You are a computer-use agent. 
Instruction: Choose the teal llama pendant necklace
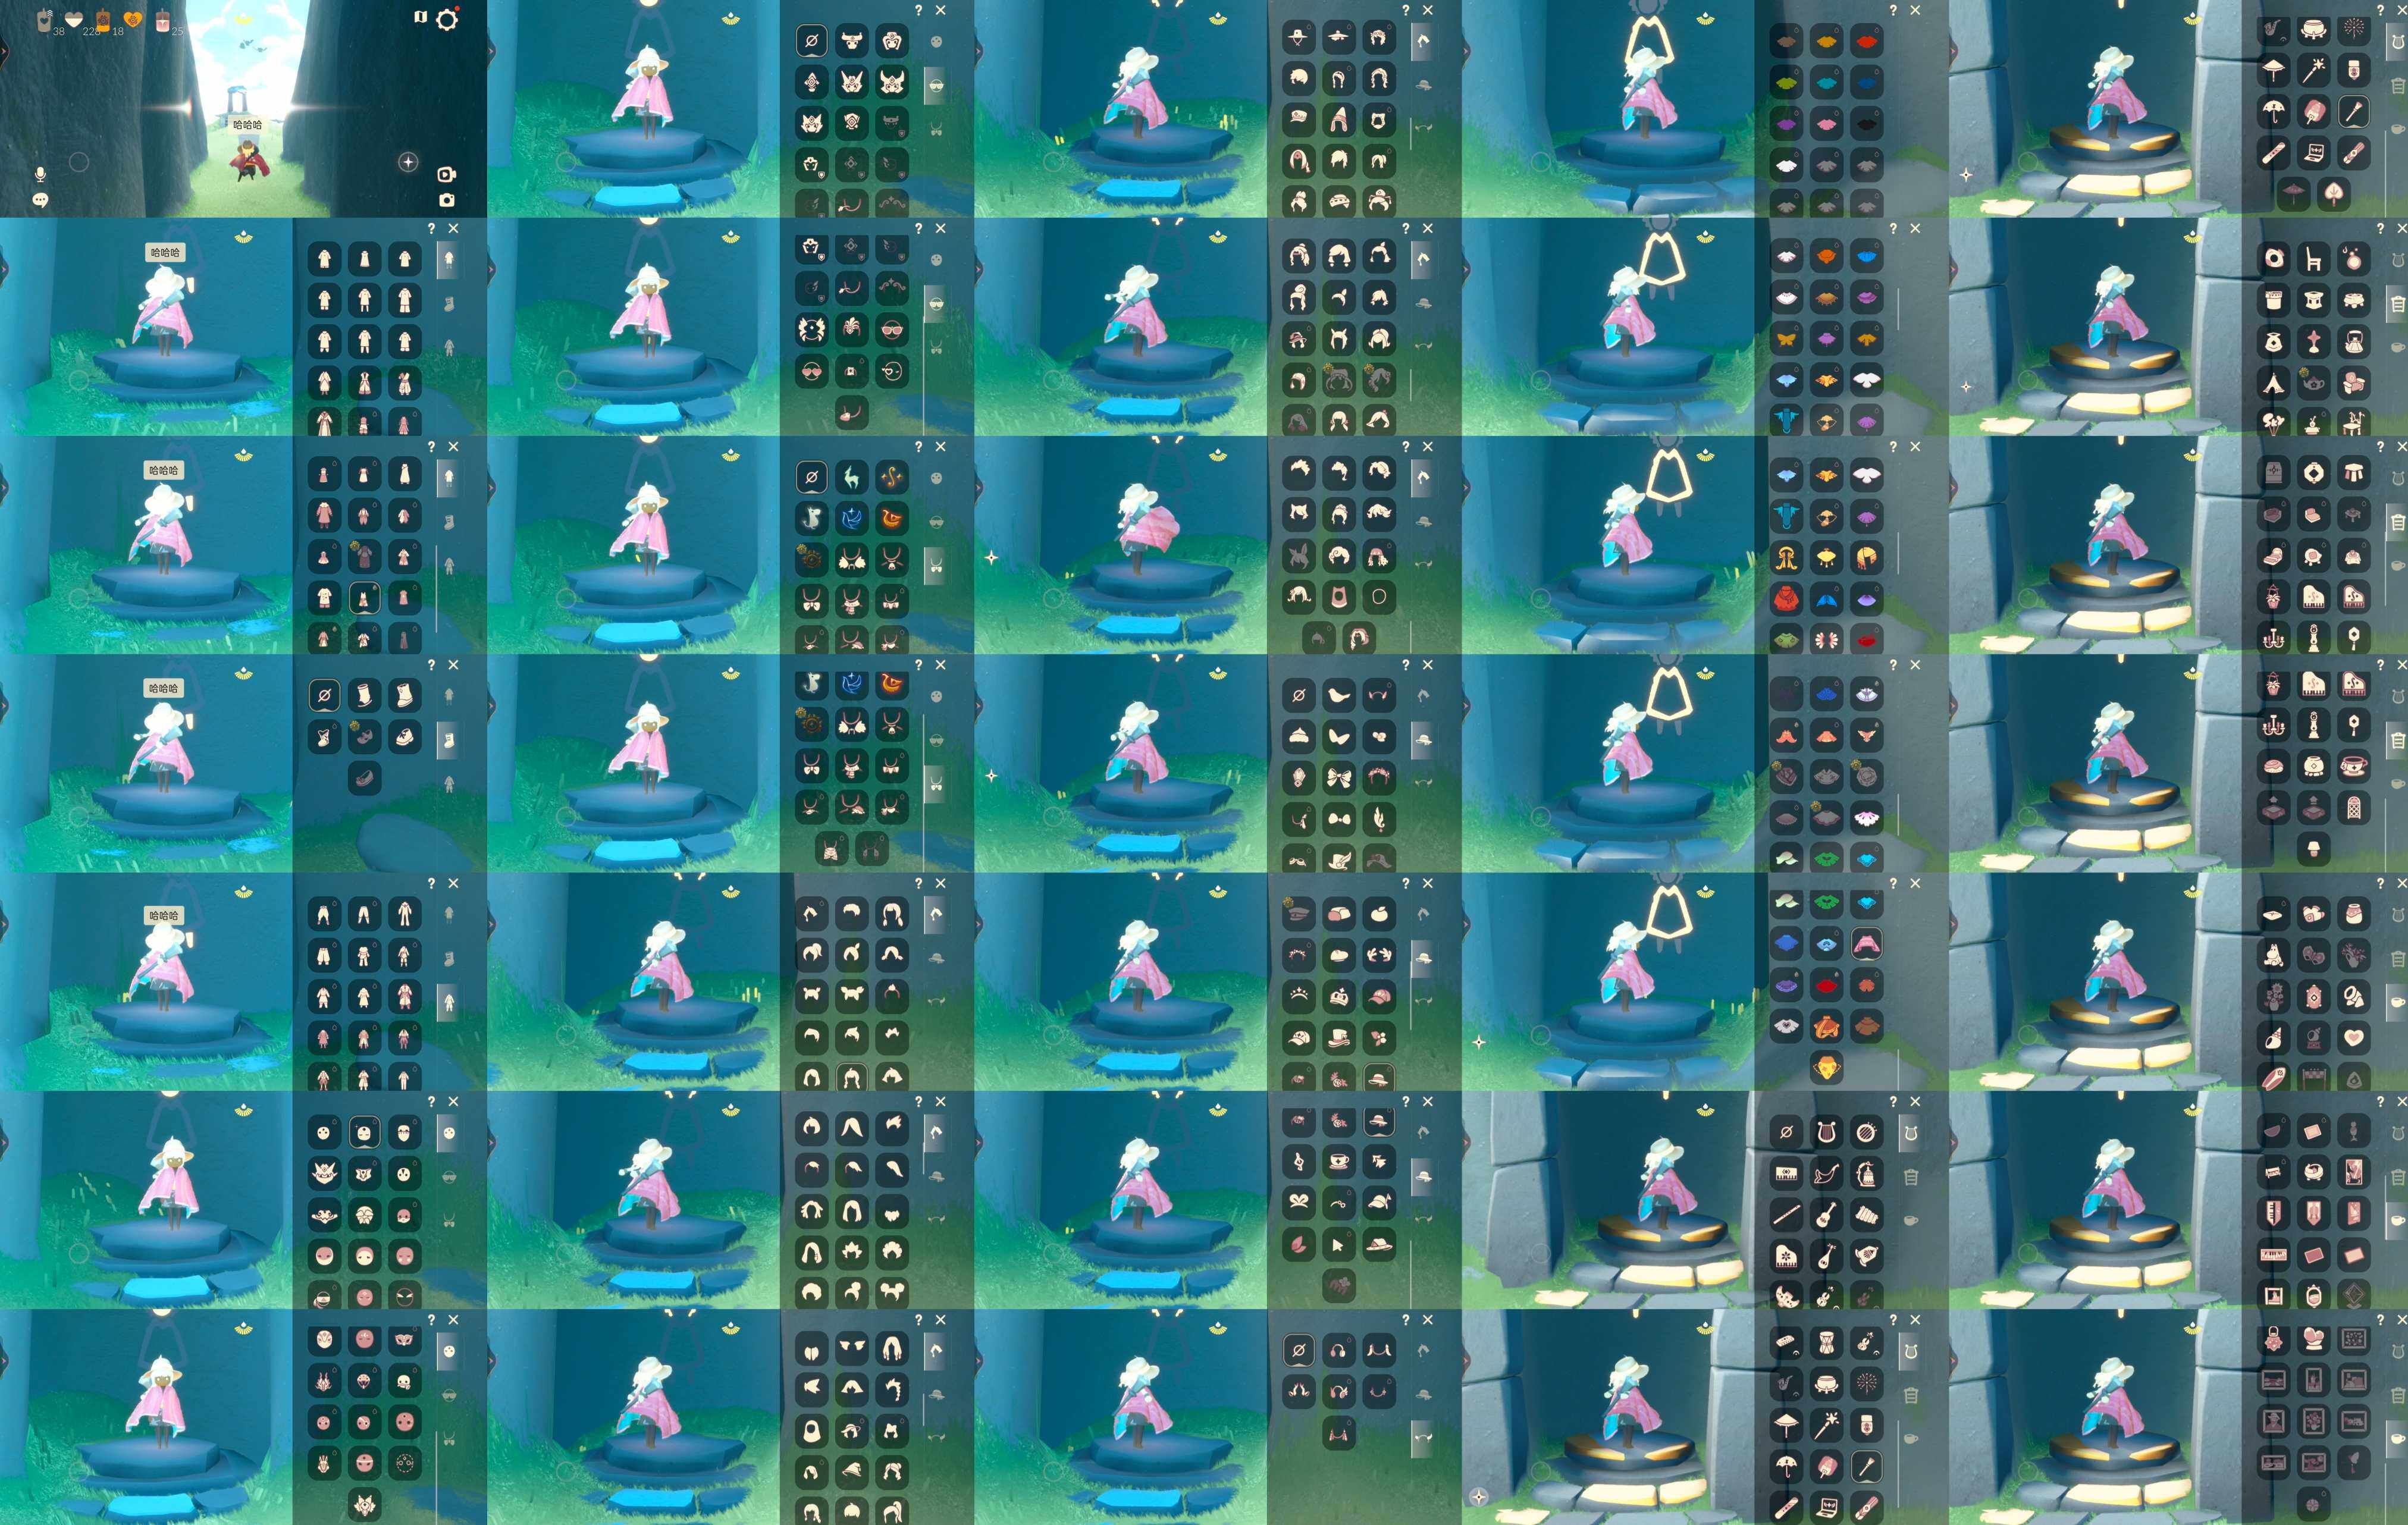coord(851,477)
